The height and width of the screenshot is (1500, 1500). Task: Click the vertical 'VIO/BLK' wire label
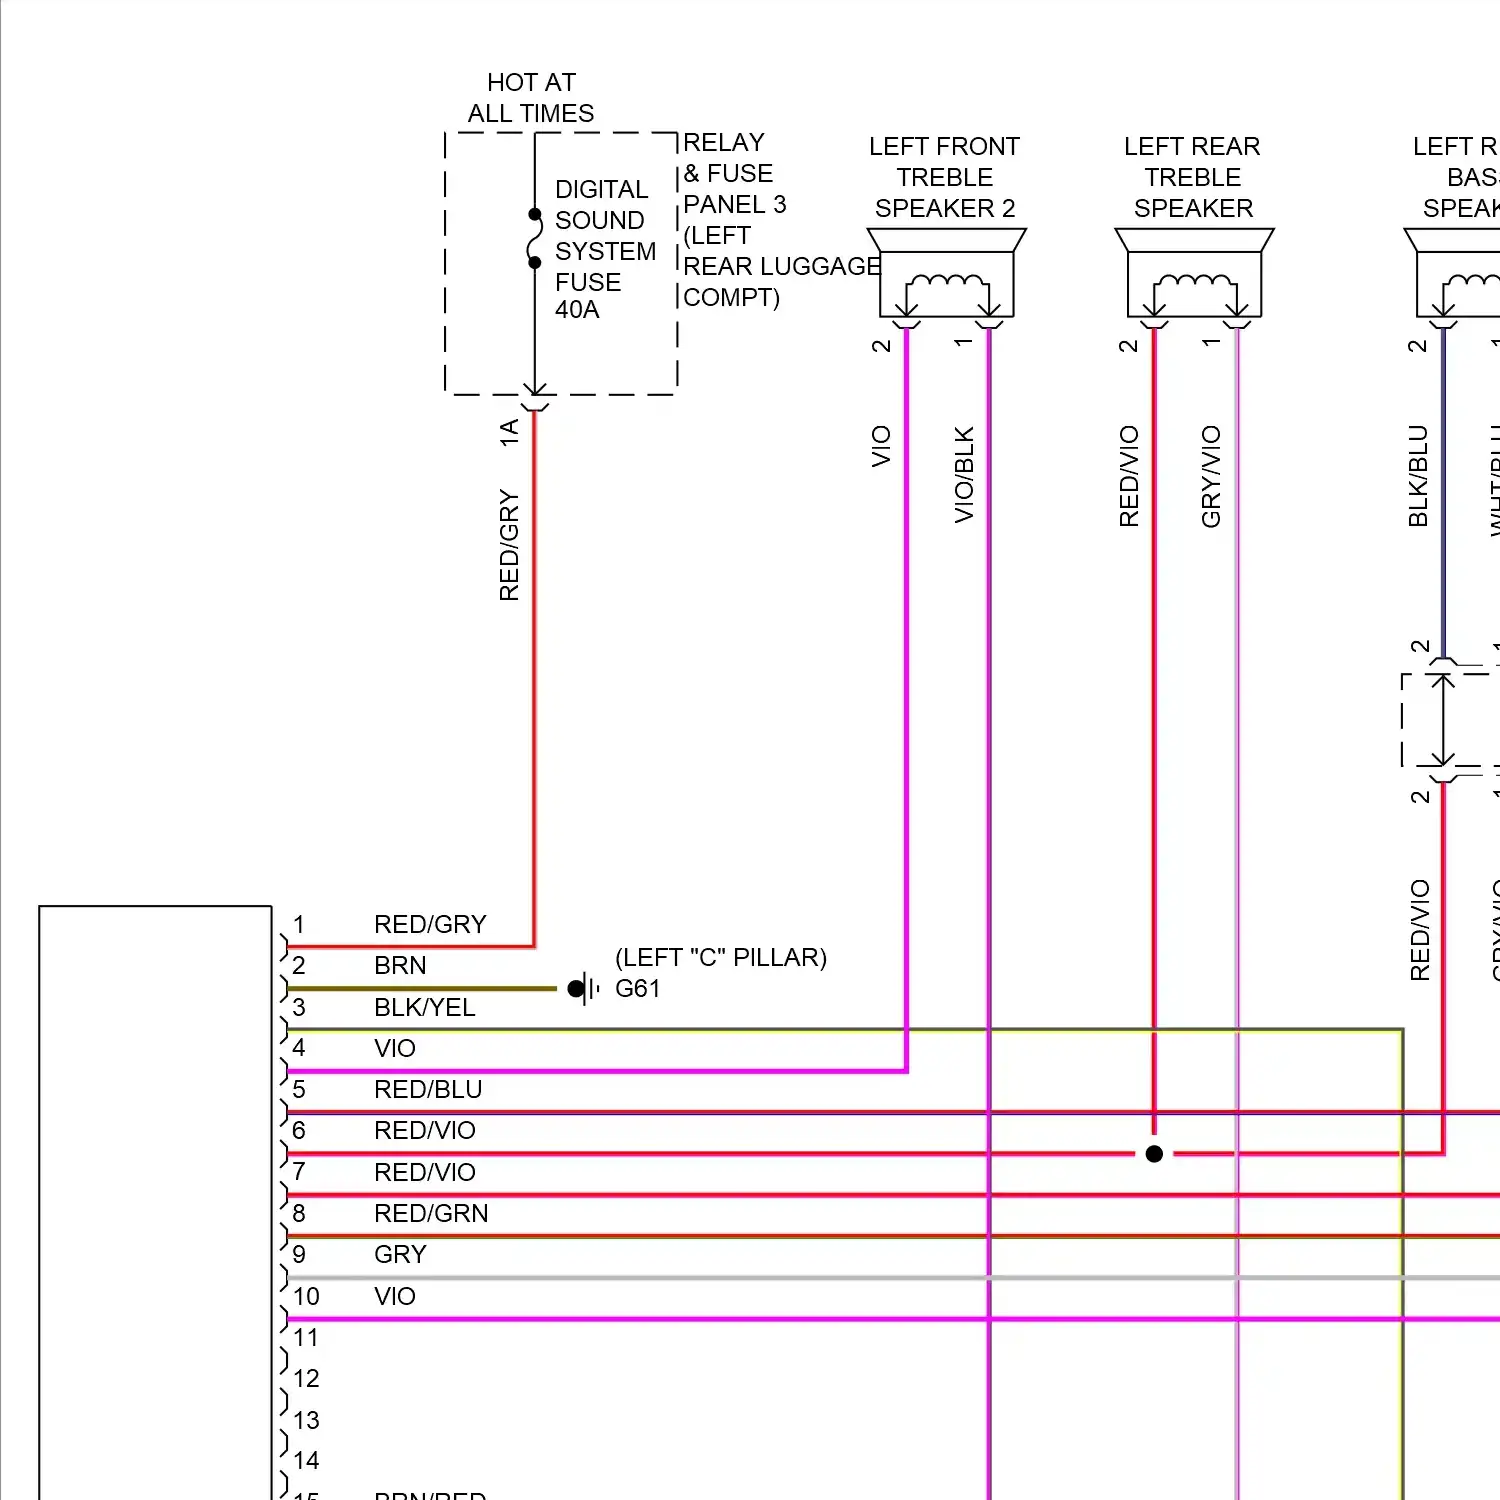click(964, 475)
